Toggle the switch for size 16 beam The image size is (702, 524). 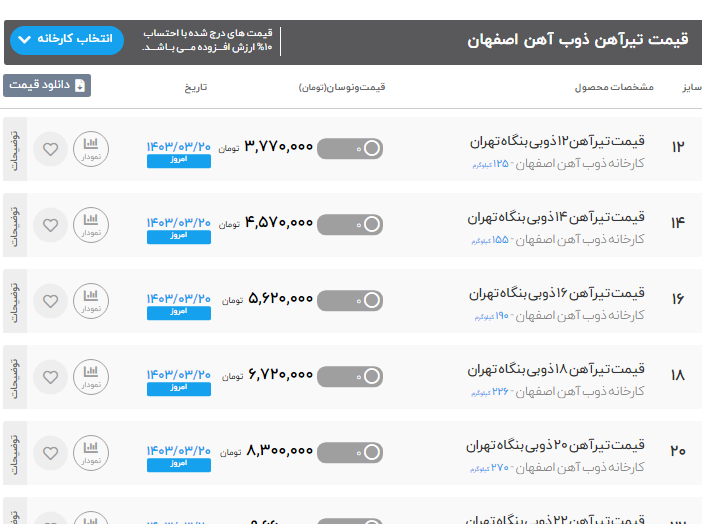click(x=350, y=300)
